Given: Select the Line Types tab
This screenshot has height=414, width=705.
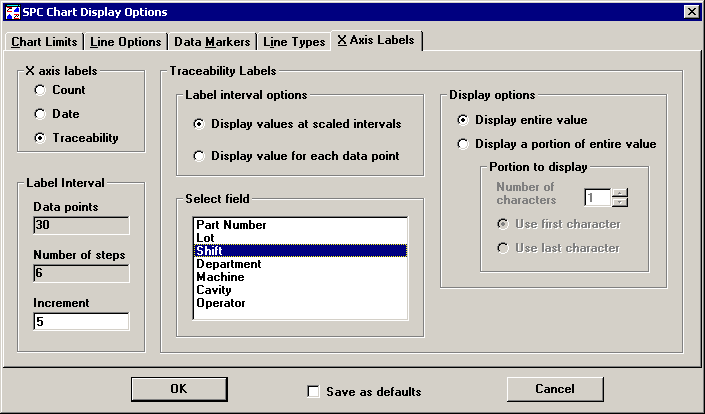Looking at the screenshot, I should 293,42.
